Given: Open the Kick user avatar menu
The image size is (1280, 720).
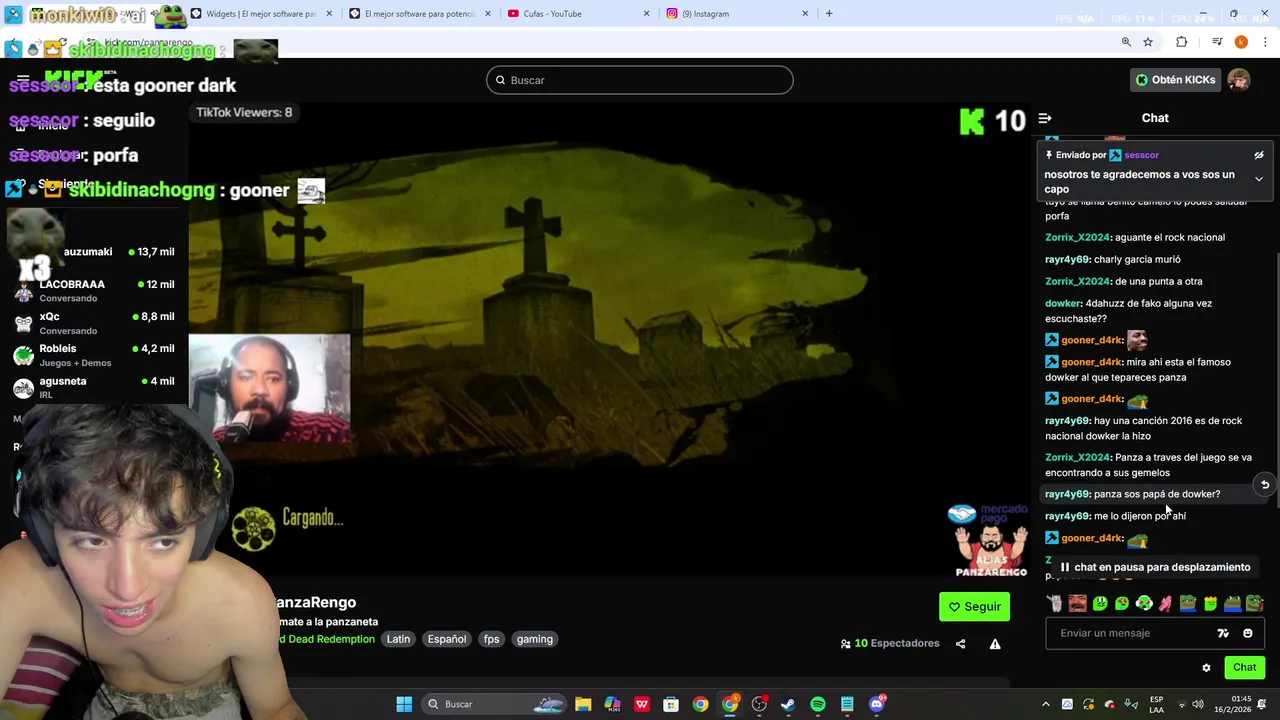Looking at the screenshot, I should 1239,80.
